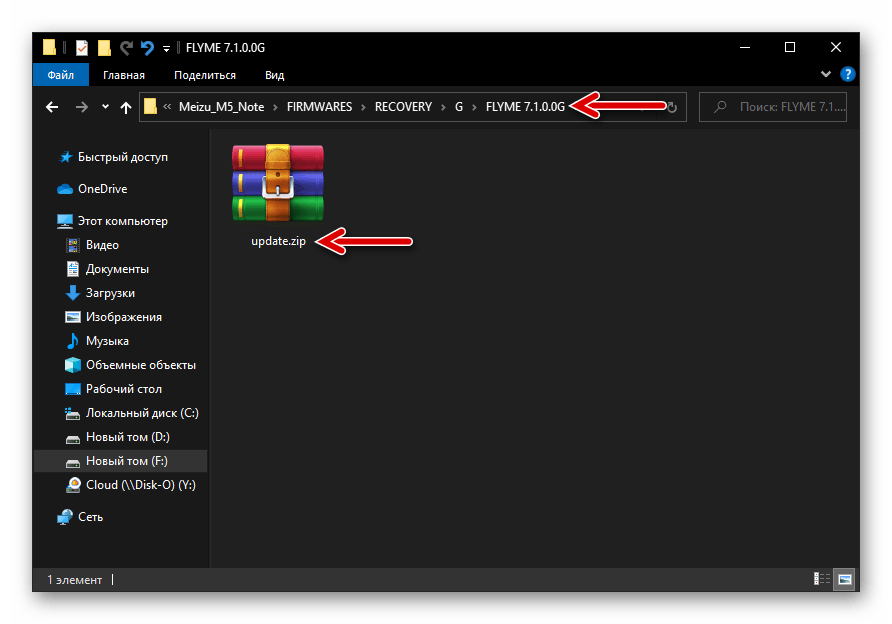Refresh the folder view
Image resolution: width=892 pixels, height=624 pixels.
[x=672, y=107]
